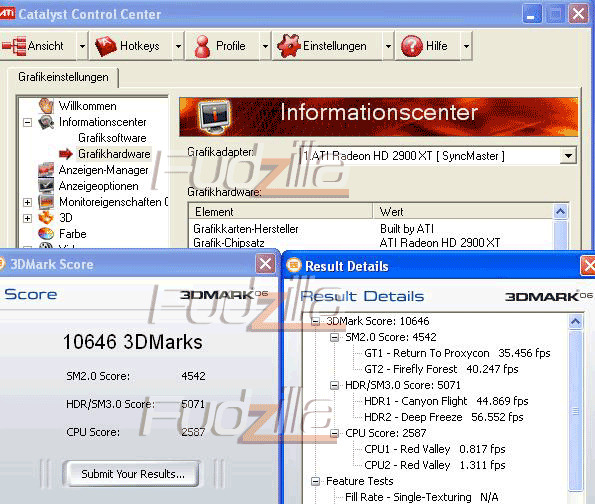Screen dimensions: 595x504
Task: Click the Anzeigen-Manager icon
Action: coord(46,170)
